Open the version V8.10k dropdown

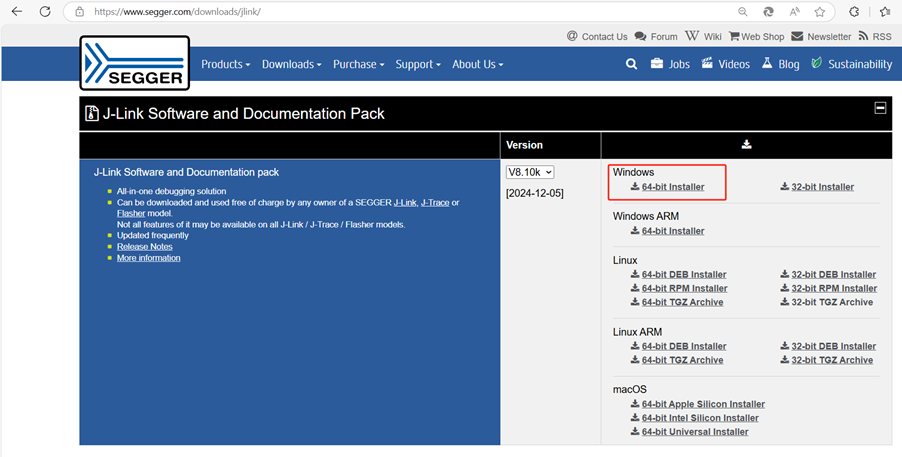pyautogui.click(x=530, y=172)
